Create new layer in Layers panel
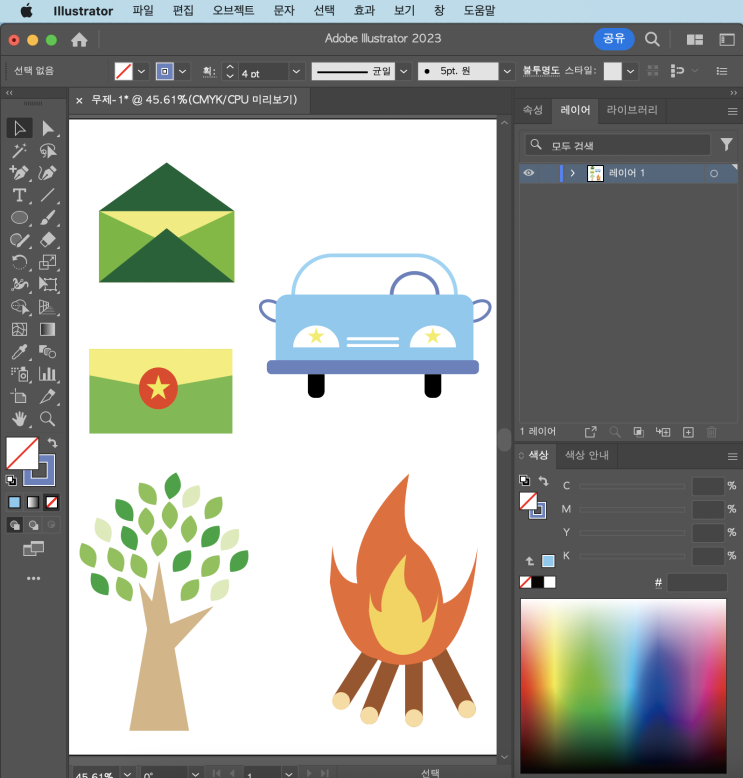The image size is (743, 778). (688, 432)
